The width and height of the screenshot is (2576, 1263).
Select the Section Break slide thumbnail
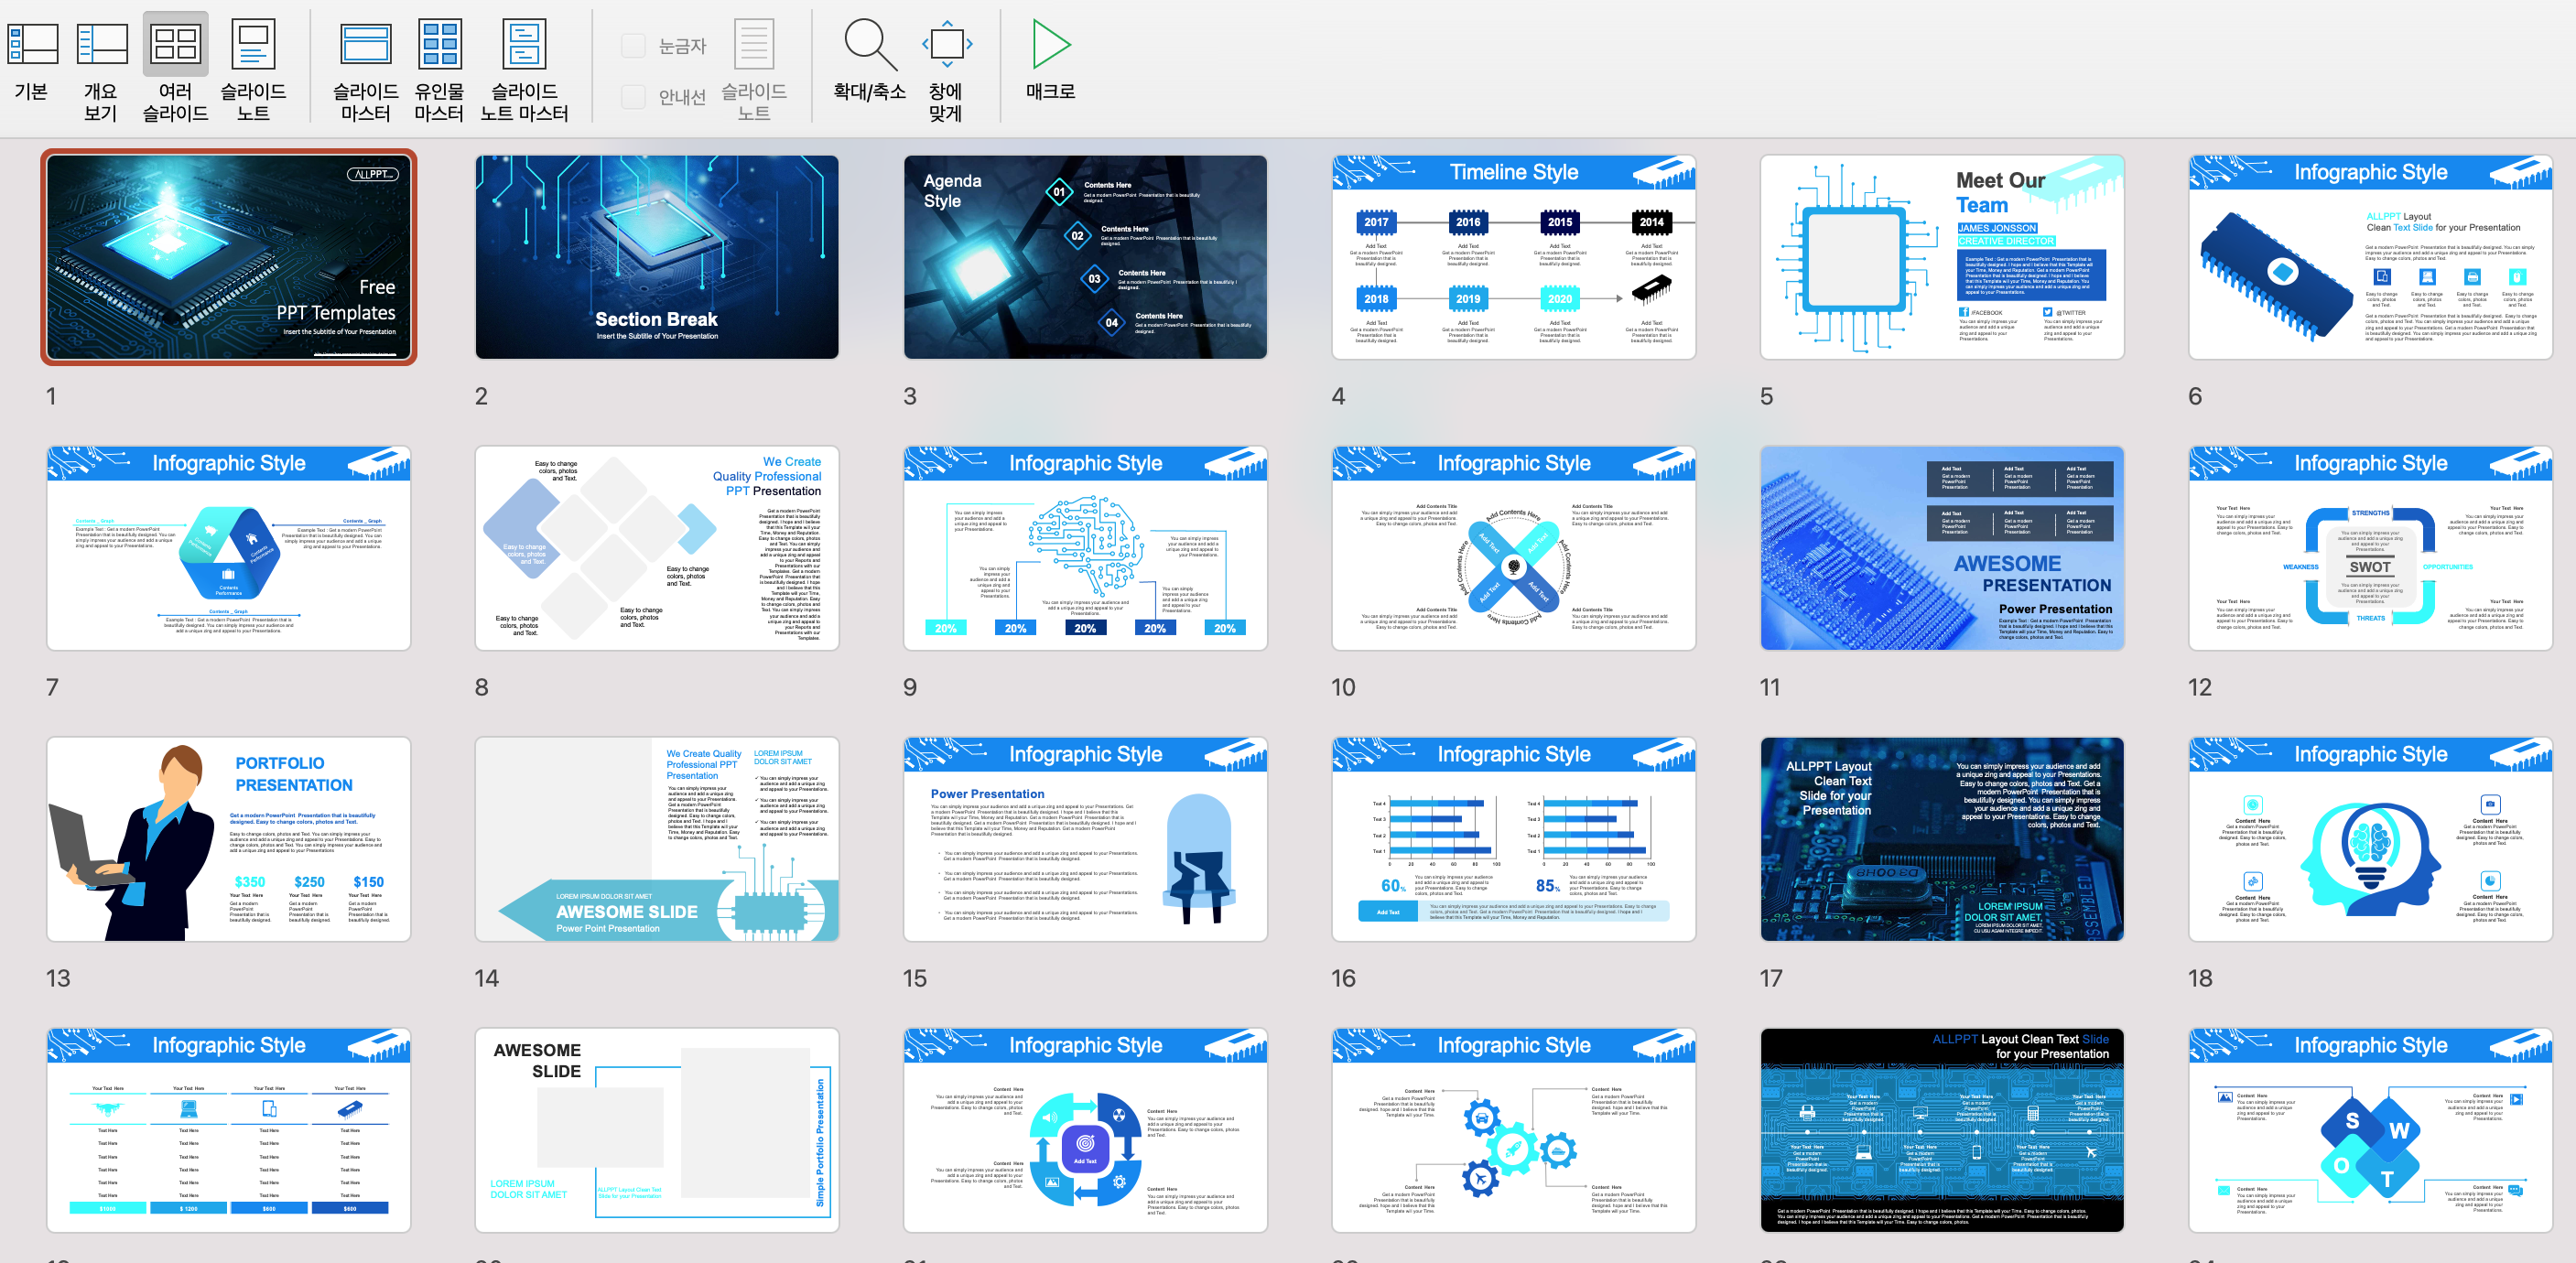click(x=657, y=257)
